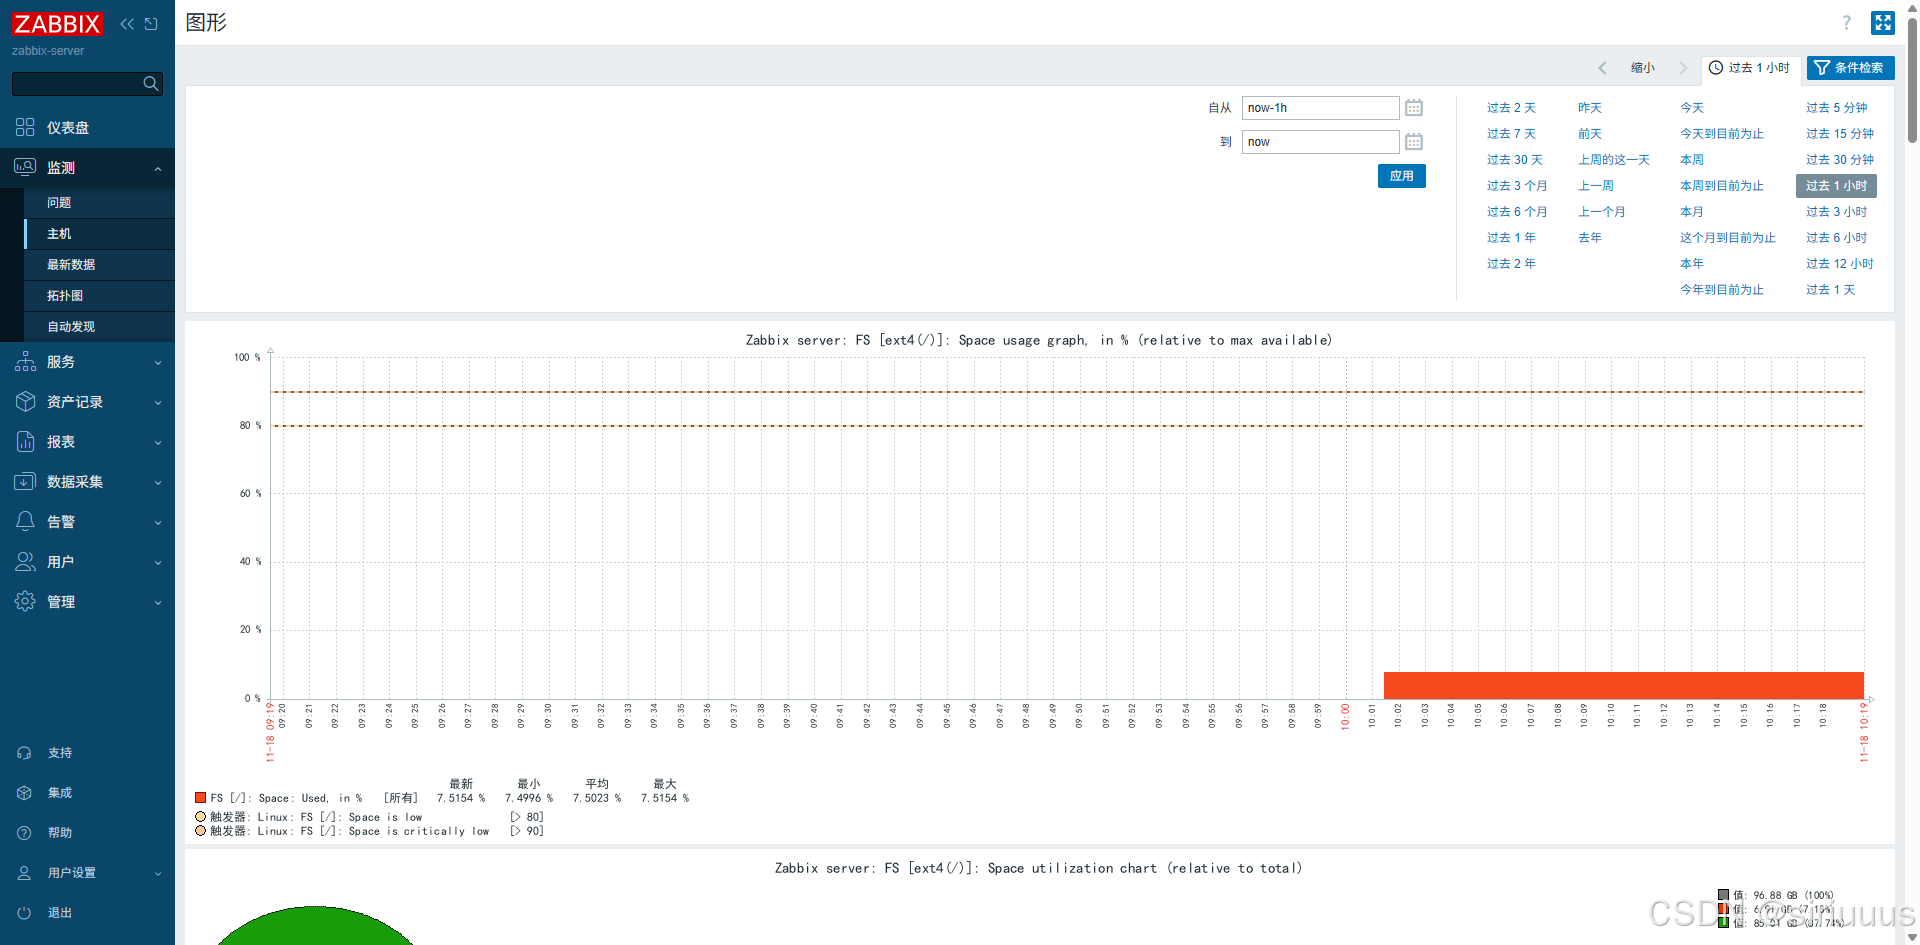Image resolution: width=1920 pixels, height=945 pixels.
Task: Open calendar for 到 field
Action: click(x=1414, y=142)
